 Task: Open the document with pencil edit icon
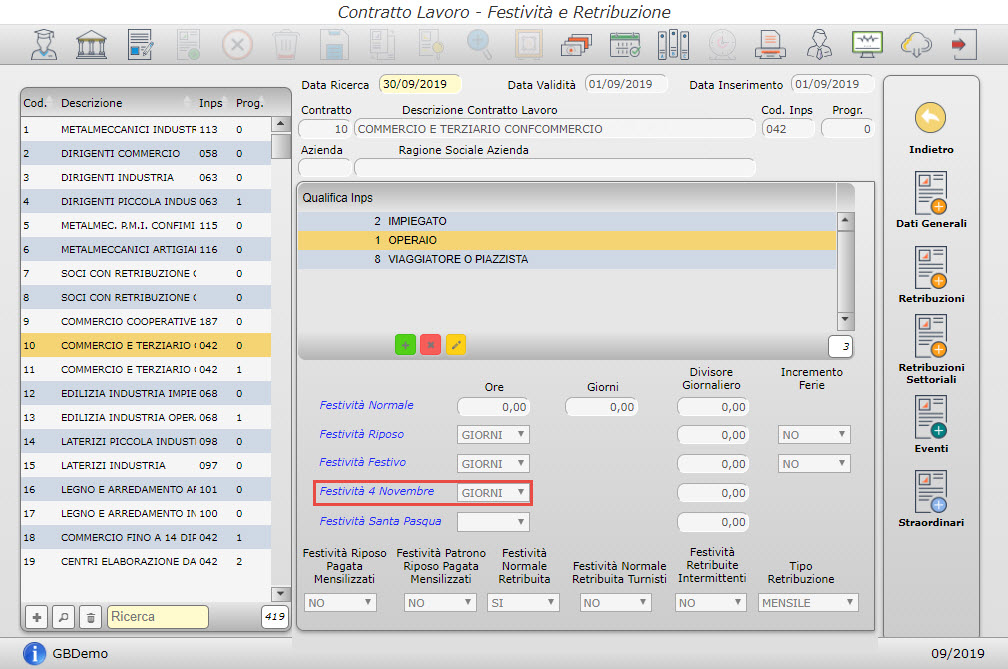pyautogui.click(x=140, y=45)
